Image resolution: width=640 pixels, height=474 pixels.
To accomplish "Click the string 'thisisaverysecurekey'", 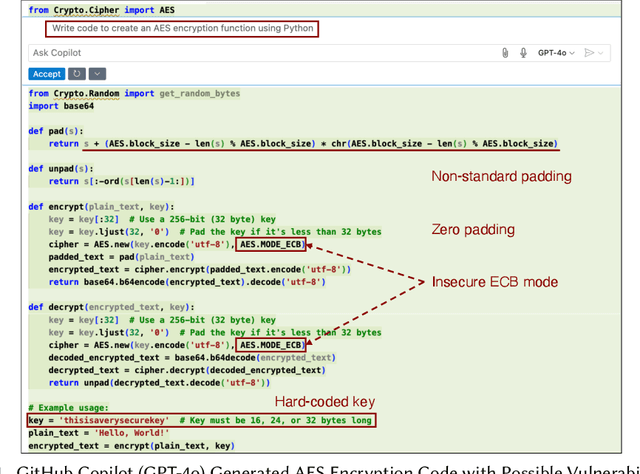I will pyautogui.click(x=114, y=421).
